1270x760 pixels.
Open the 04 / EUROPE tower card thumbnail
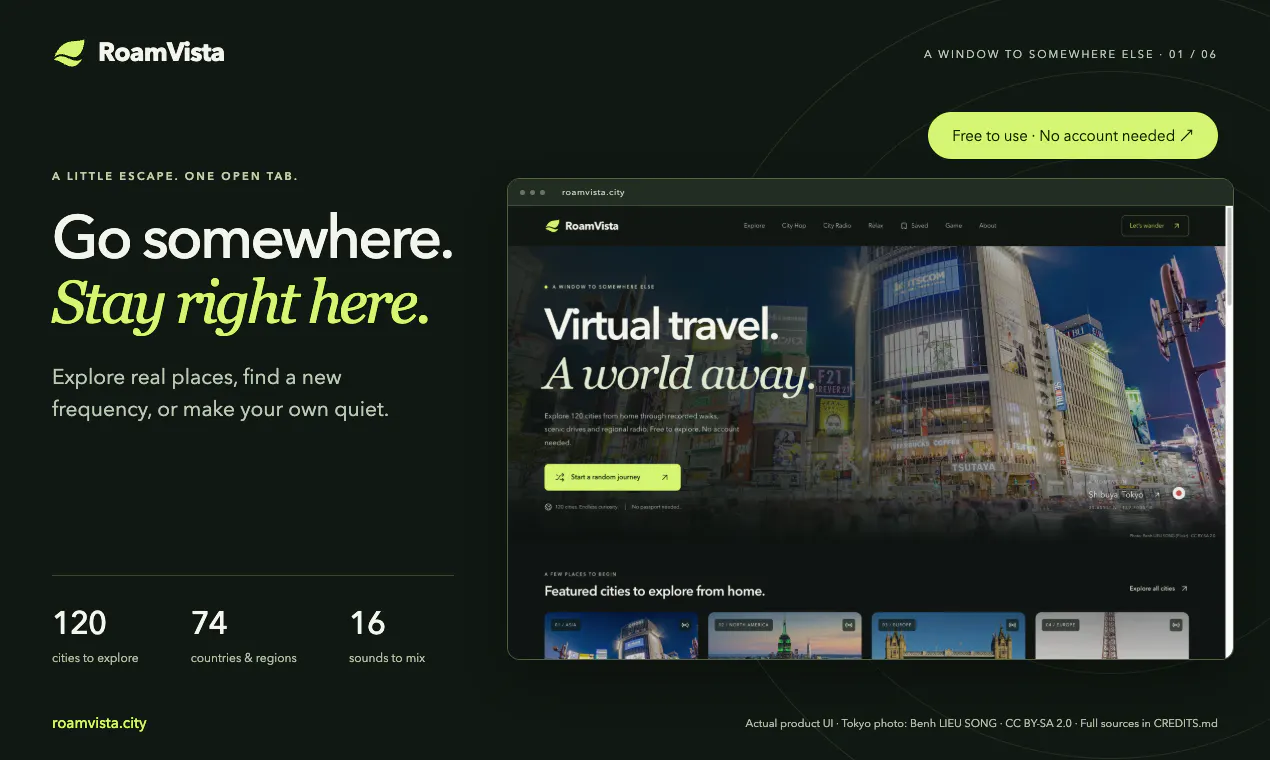click(x=1112, y=636)
